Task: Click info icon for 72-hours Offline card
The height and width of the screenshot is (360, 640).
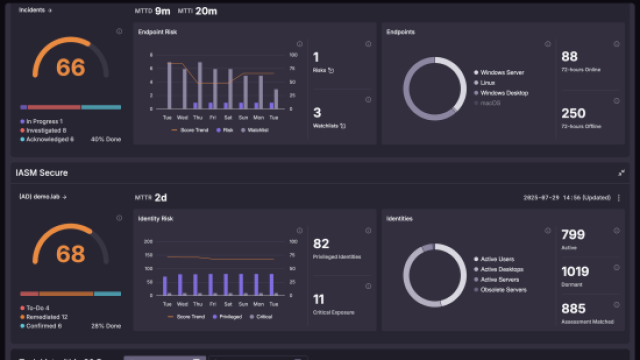Action: [616, 101]
